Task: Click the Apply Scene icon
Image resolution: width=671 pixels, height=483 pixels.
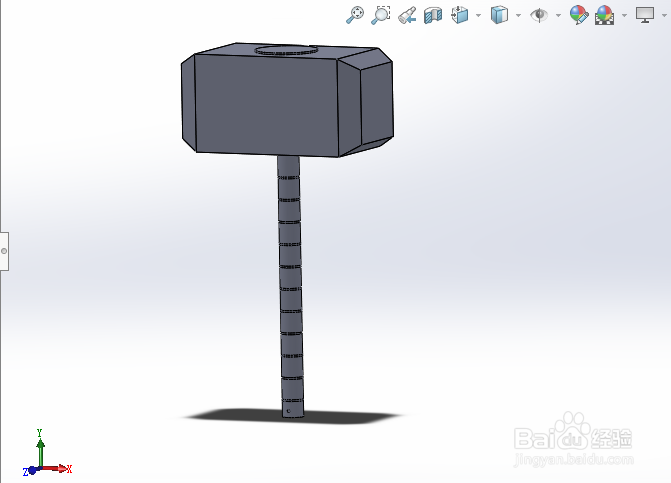Action: click(x=604, y=15)
